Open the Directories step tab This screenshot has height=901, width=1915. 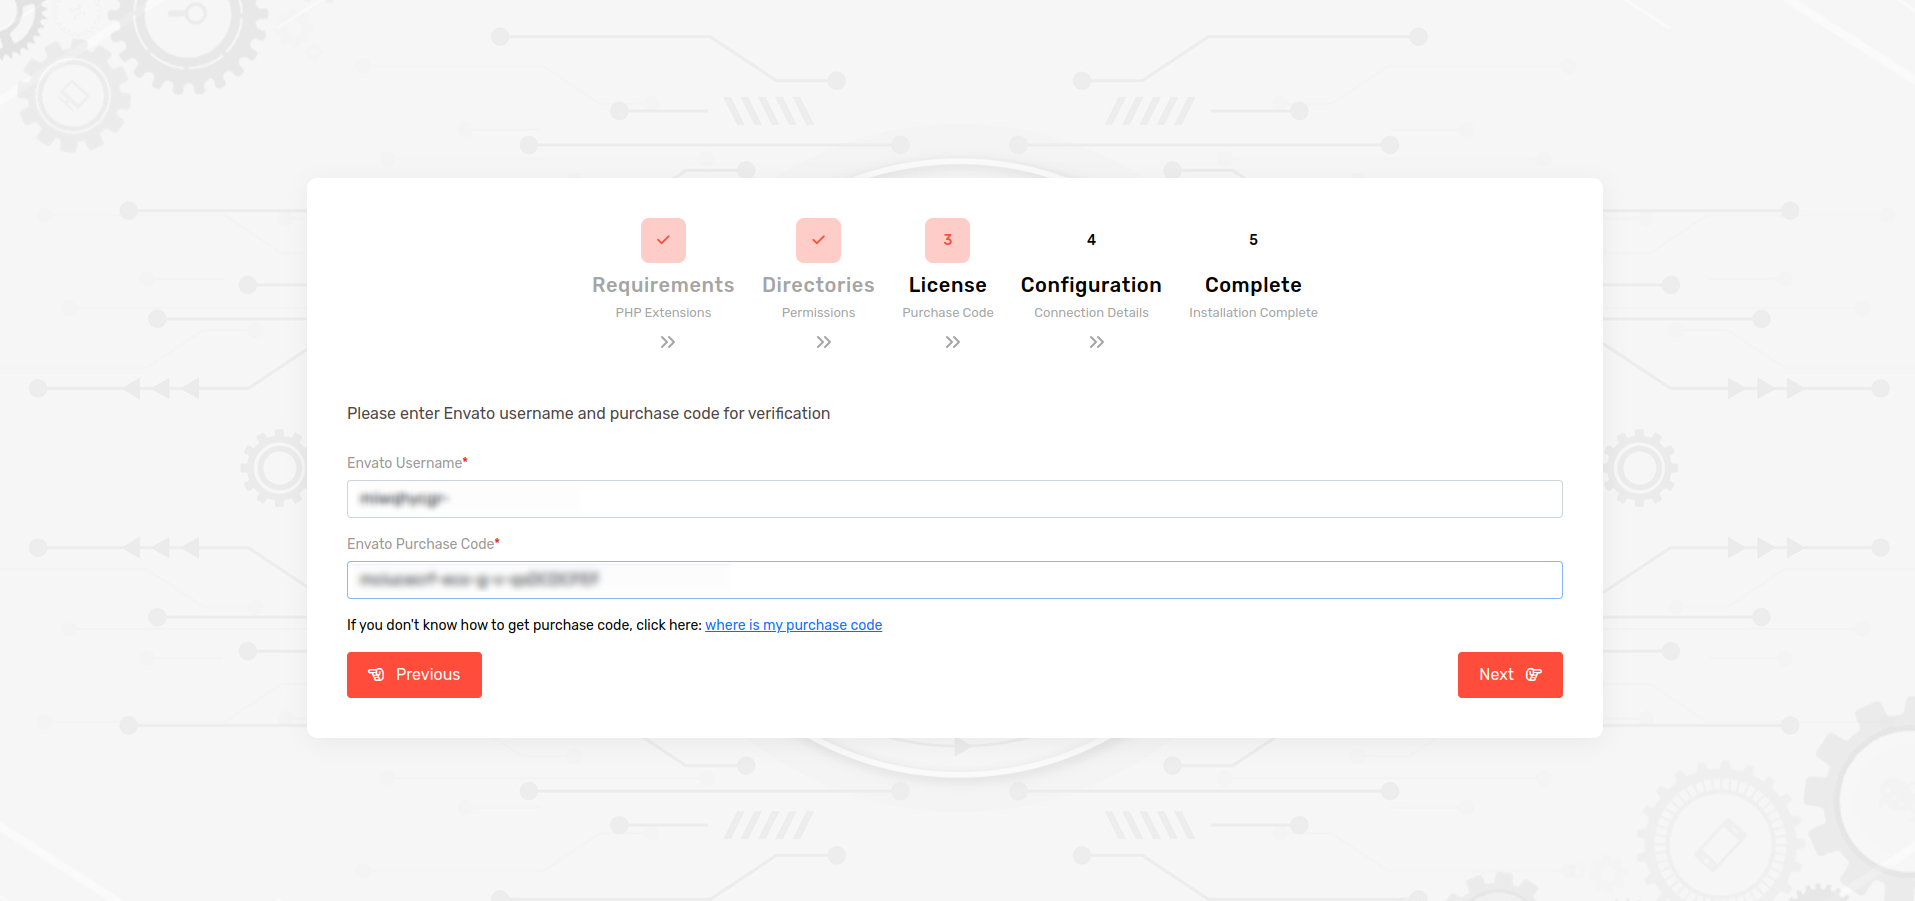(x=818, y=285)
